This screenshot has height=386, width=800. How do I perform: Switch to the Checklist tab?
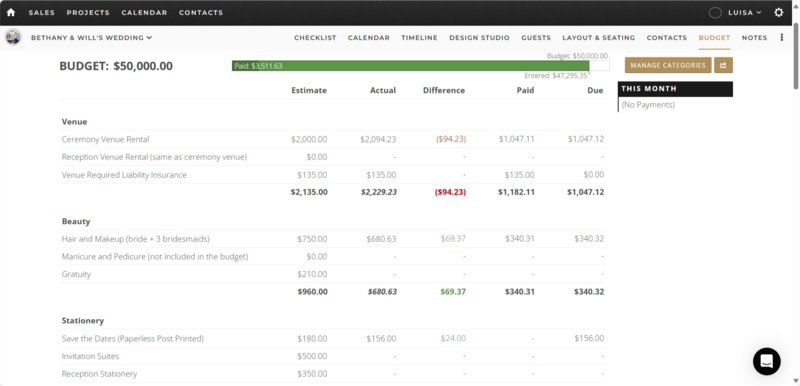pyautogui.click(x=315, y=38)
